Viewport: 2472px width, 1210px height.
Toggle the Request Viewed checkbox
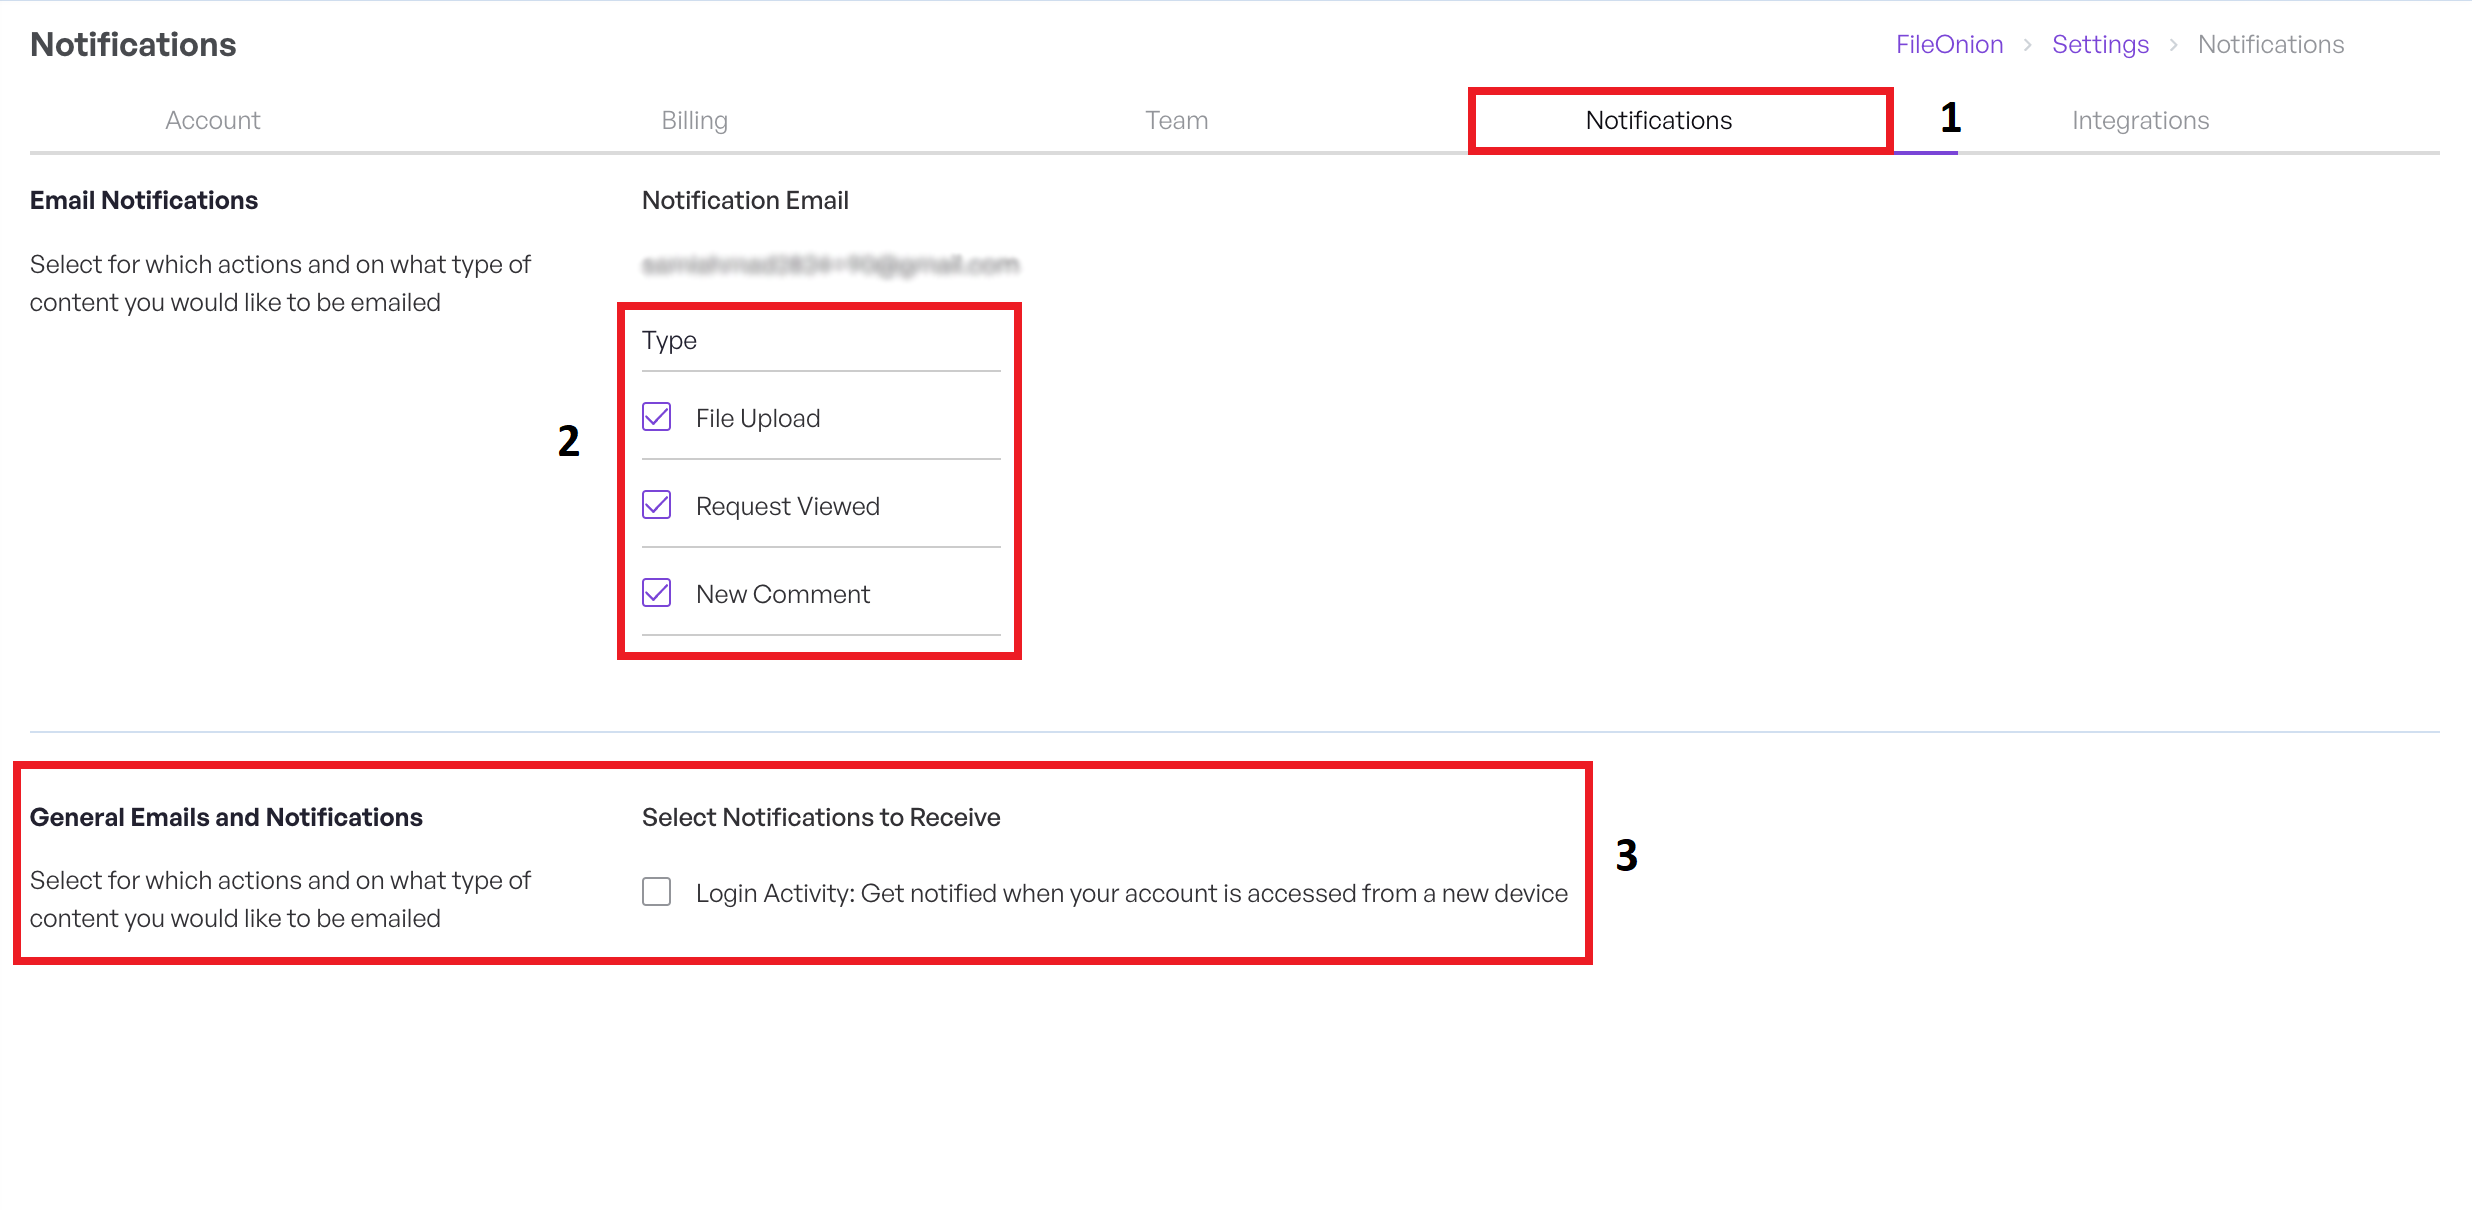[x=656, y=505]
